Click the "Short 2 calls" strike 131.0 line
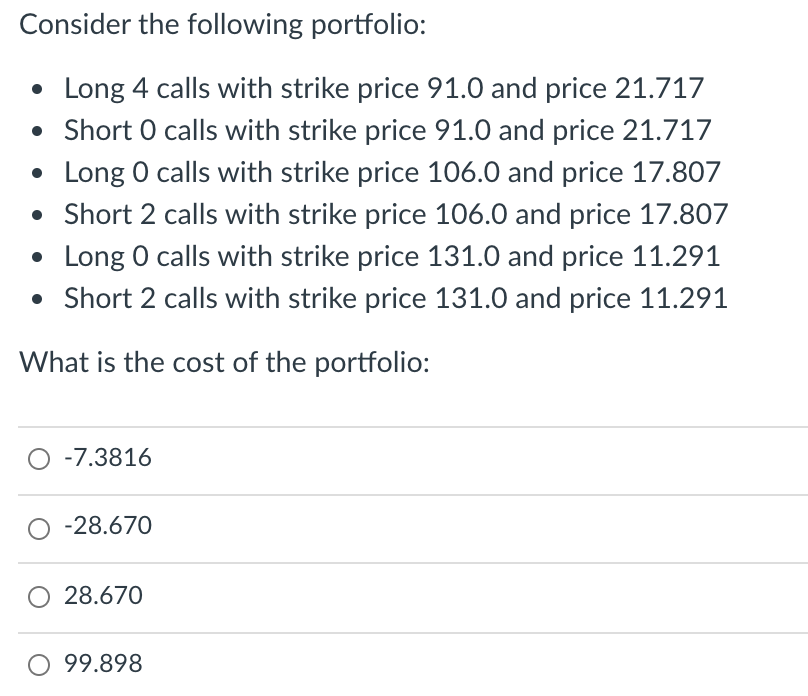This screenshot has width=808, height=696. pos(396,298)
